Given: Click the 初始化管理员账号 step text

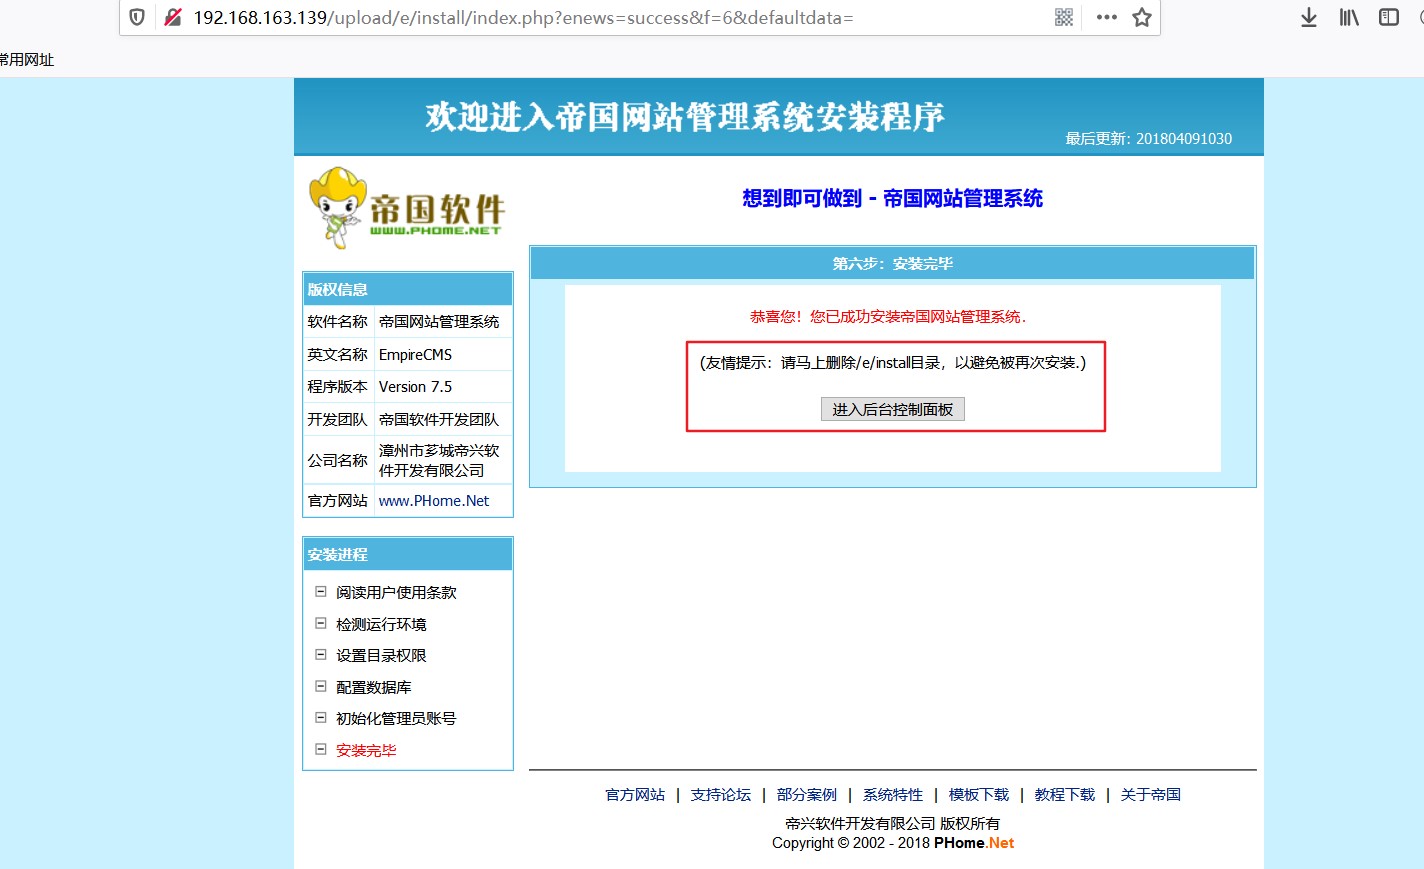Looking at the screenshot, I should click(396, 718).
